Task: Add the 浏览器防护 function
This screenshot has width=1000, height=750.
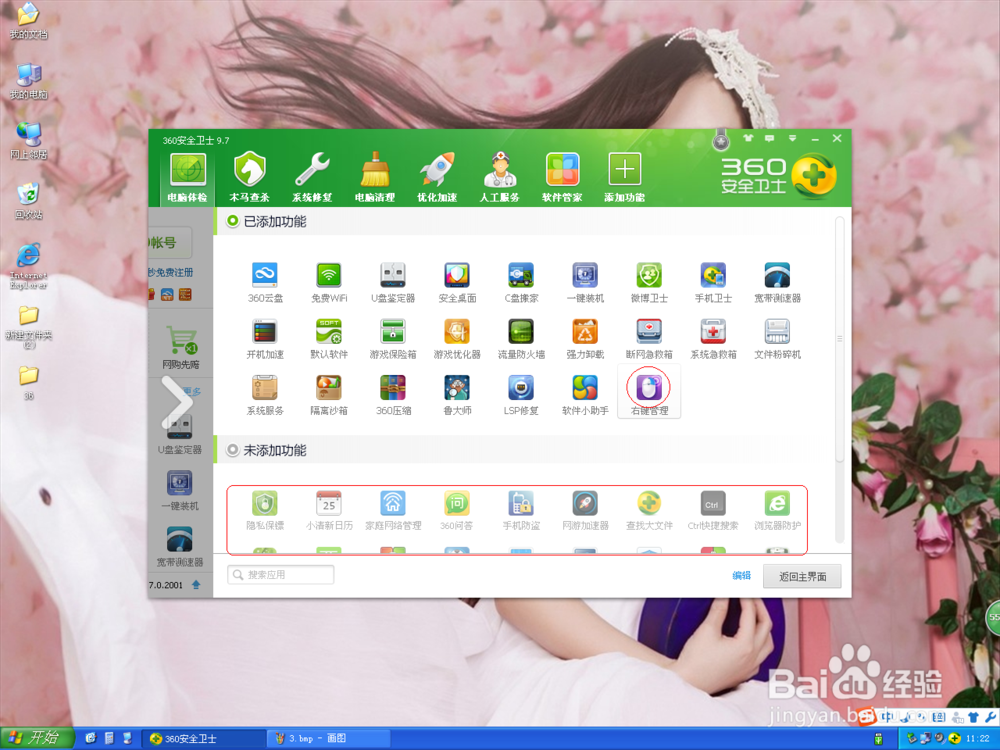Action: click(x=777, y=510)
